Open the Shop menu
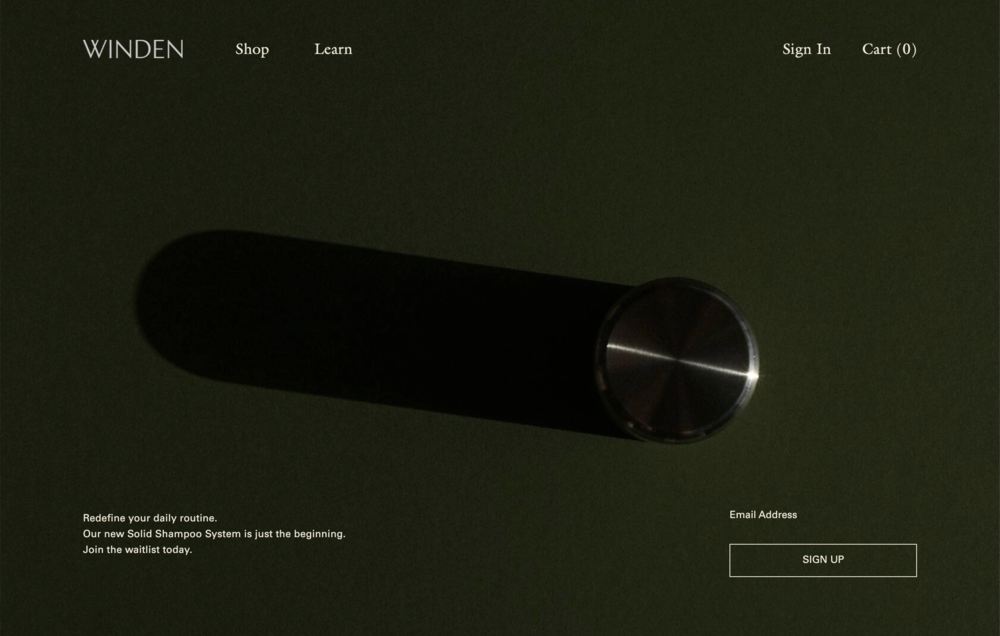 coord(252,49)
